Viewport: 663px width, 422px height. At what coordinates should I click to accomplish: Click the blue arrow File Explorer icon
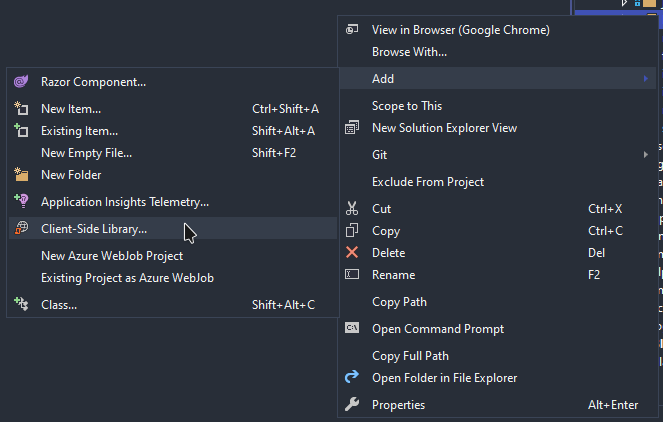click(352, 376)
